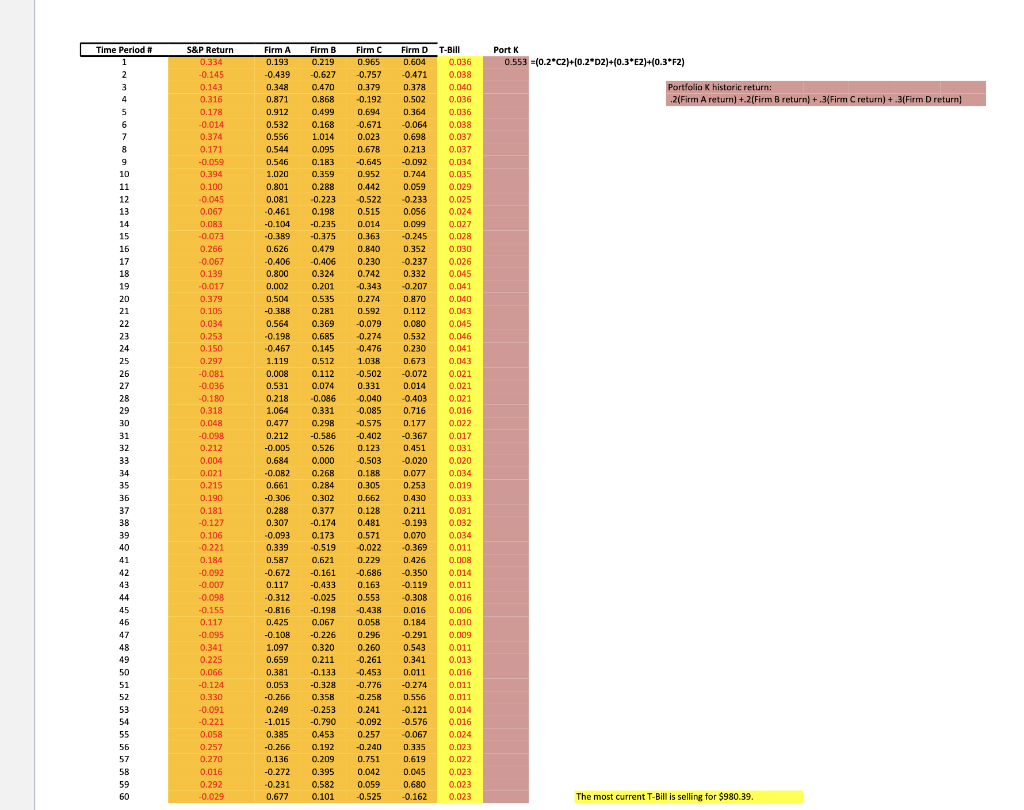Click the formula text =(0.2*C2)+(0.2*D2)+(0.3*E2)+(0.3*F2)
Image resolution: width=1024 pixels, height=810 pixels.
pyautogui.click(x=607, y=62)
